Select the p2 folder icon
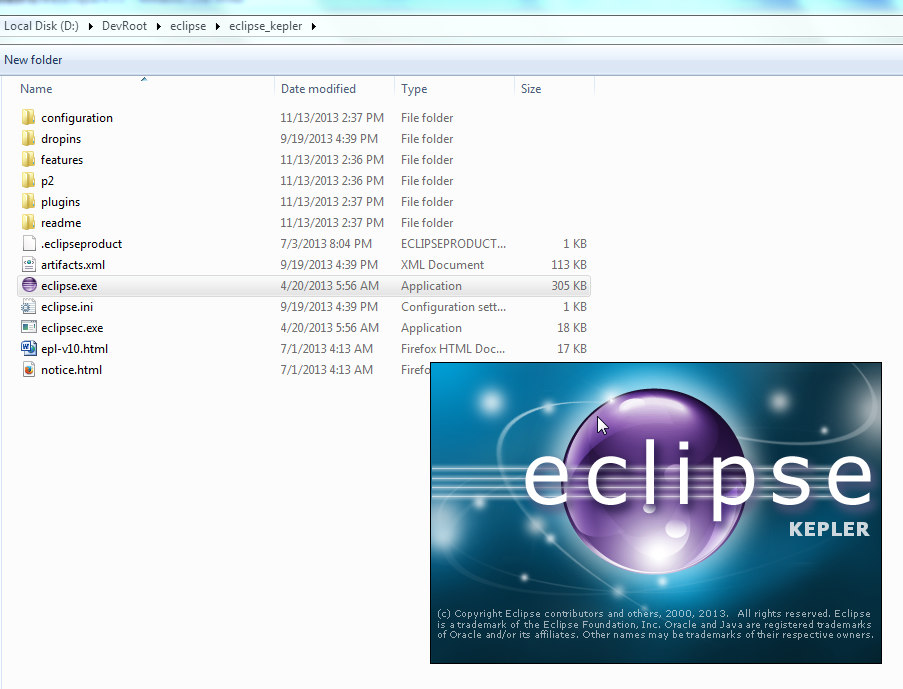903x689 pixels. [x=29, y=180]
